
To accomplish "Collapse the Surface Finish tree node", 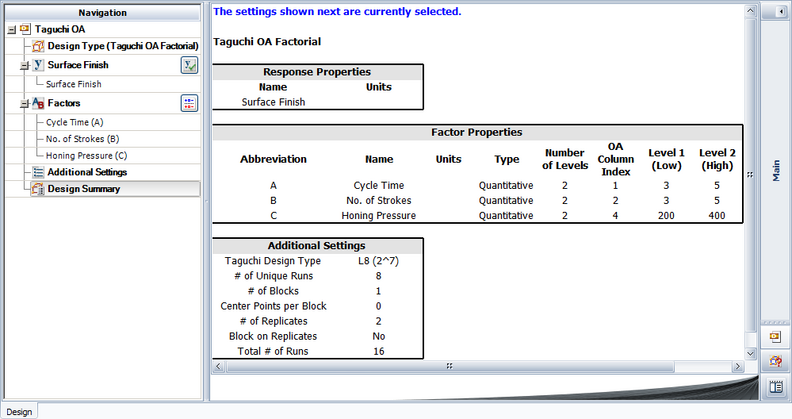I will tap(24, 66).
